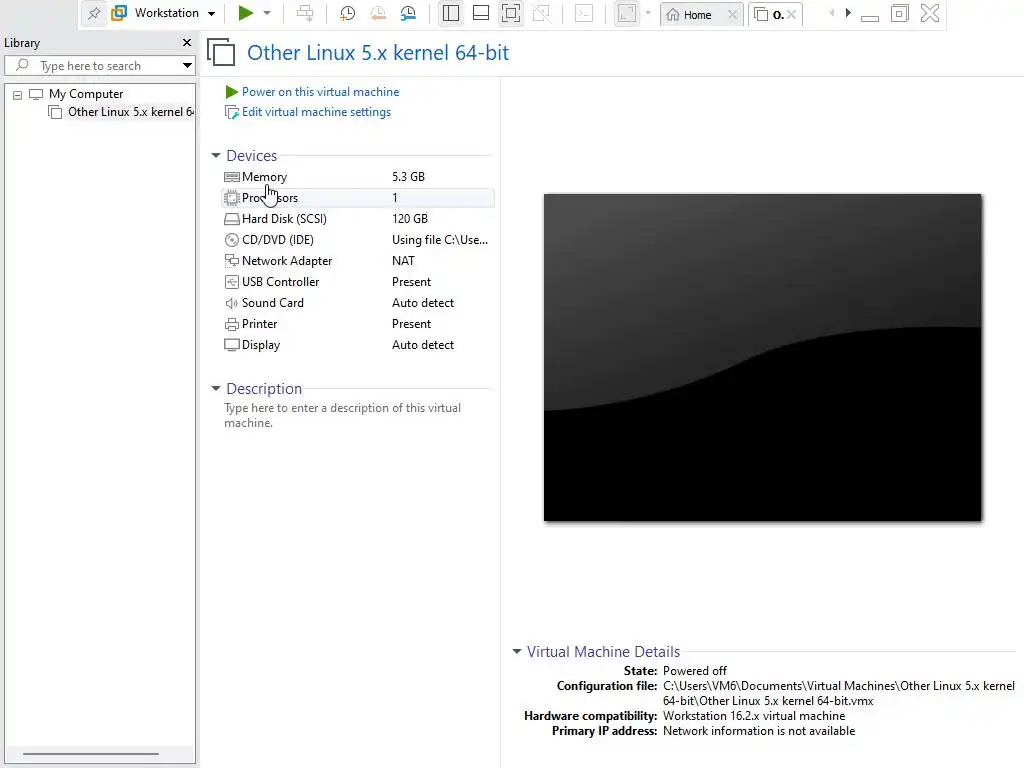Open the snapshot manager icon
Viewport: 1024px width, 768px height.
408,13
